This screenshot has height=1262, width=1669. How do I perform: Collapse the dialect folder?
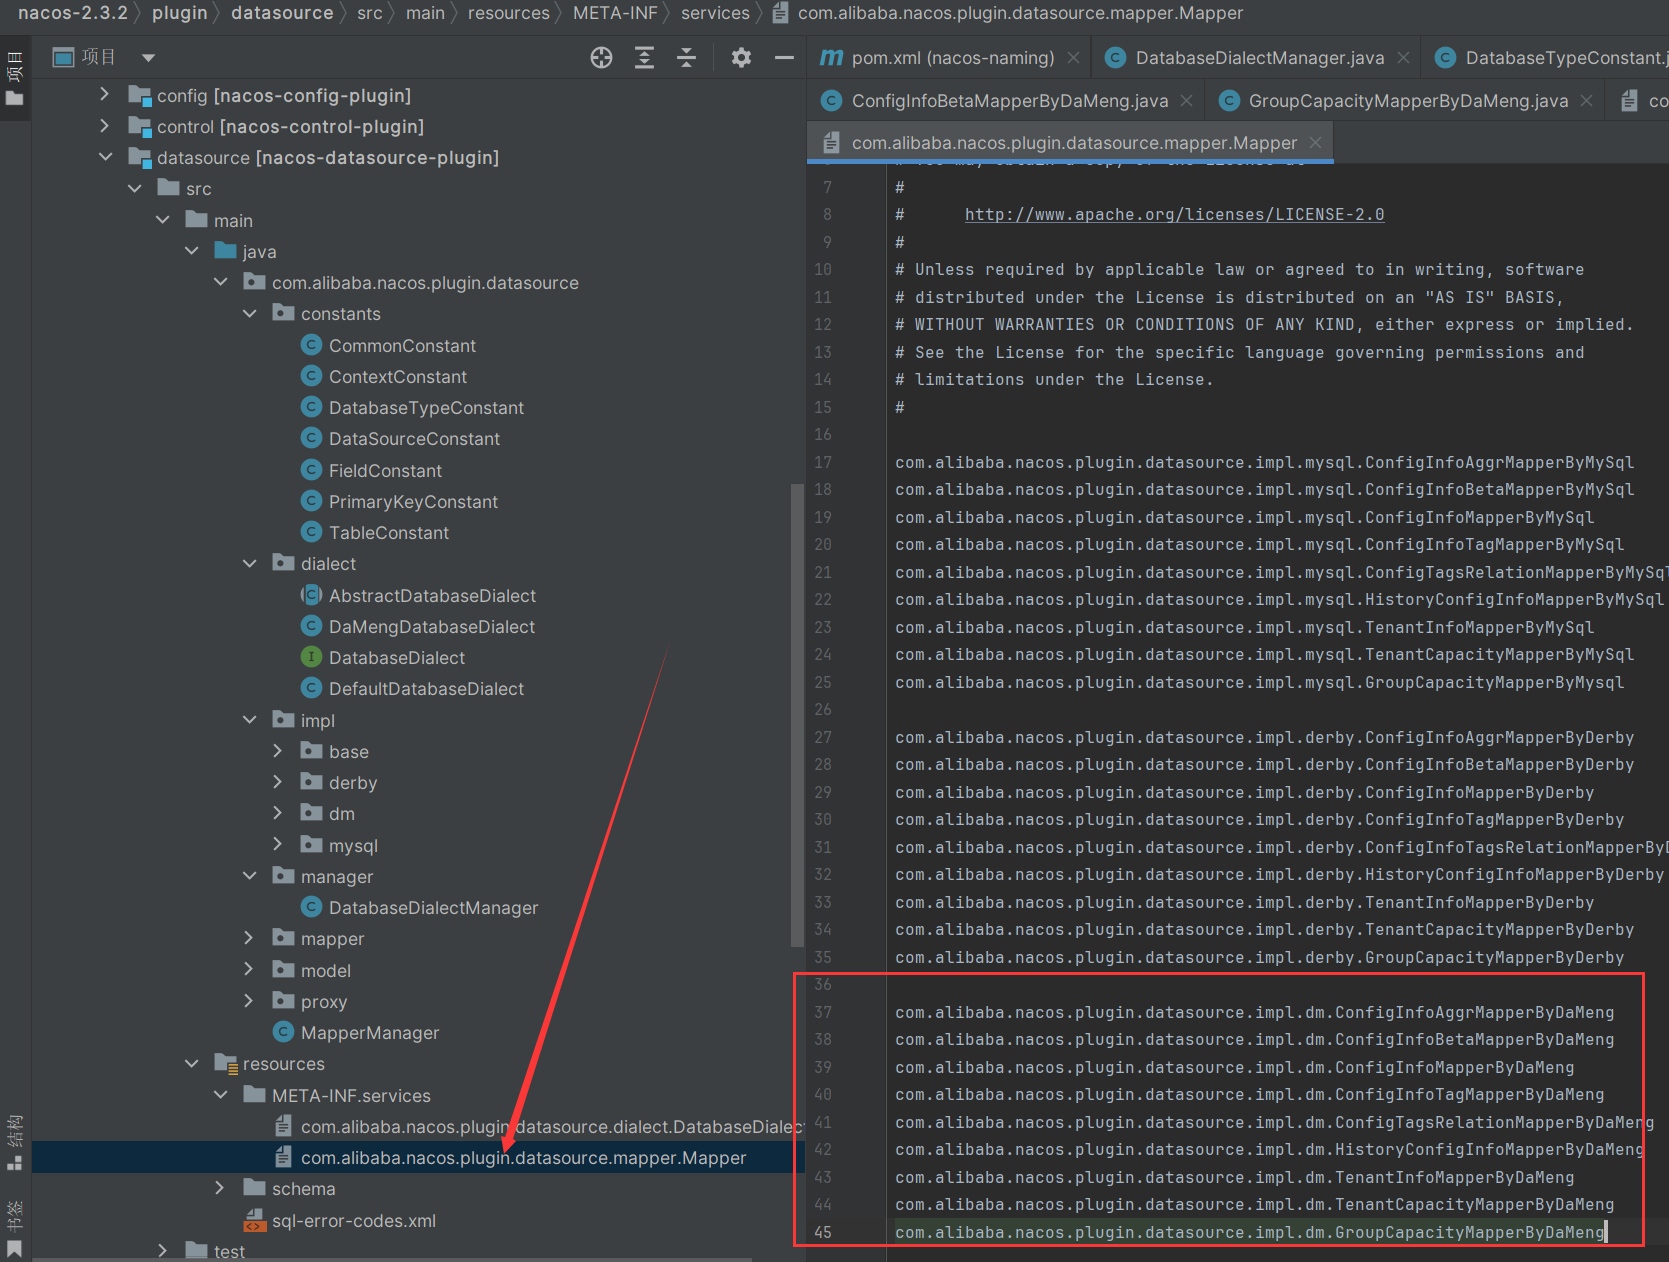[250, 564]
